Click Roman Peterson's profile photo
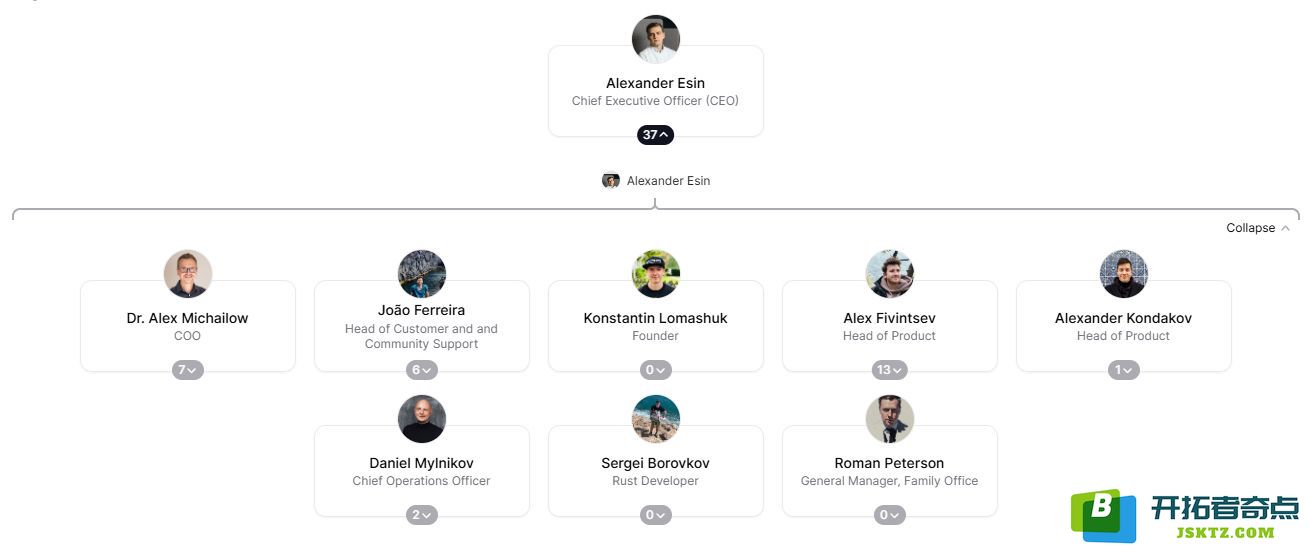This screenshot has height=546, width=1311. coord(890,419)
